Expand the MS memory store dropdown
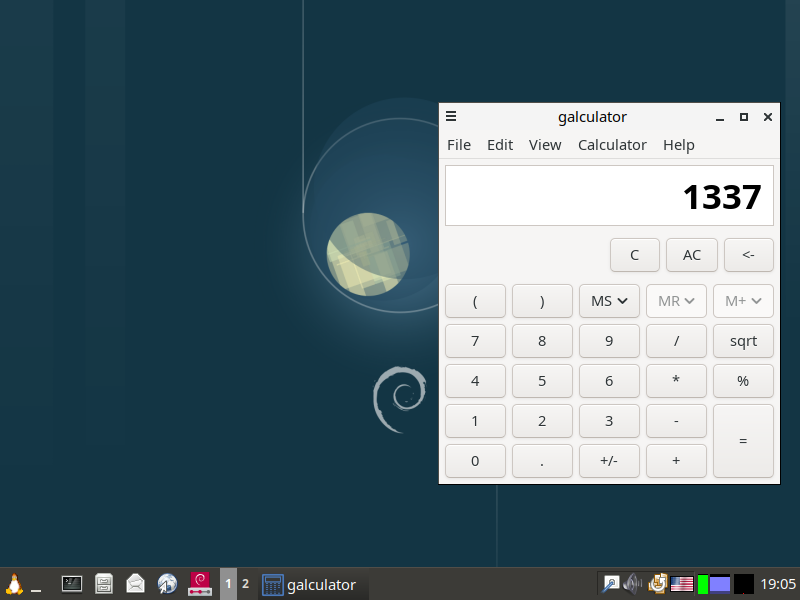Viewport: 800px width, 600px height. pos(609,301)
